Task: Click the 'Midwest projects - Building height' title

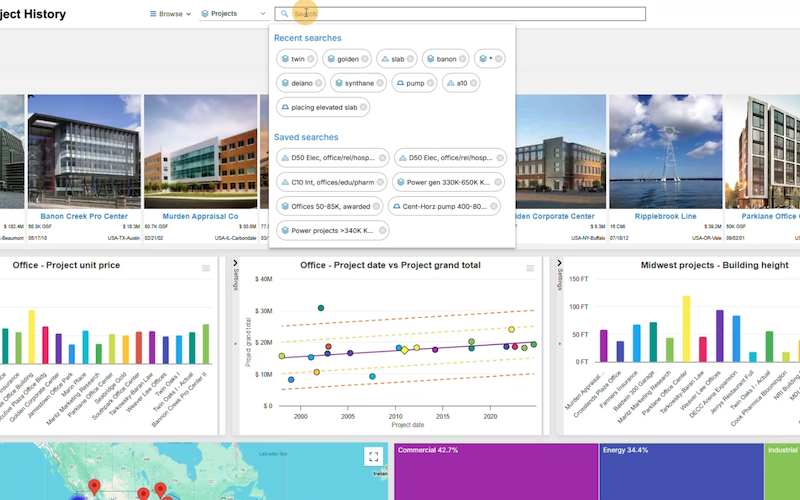Action: (x=714, y=265)
